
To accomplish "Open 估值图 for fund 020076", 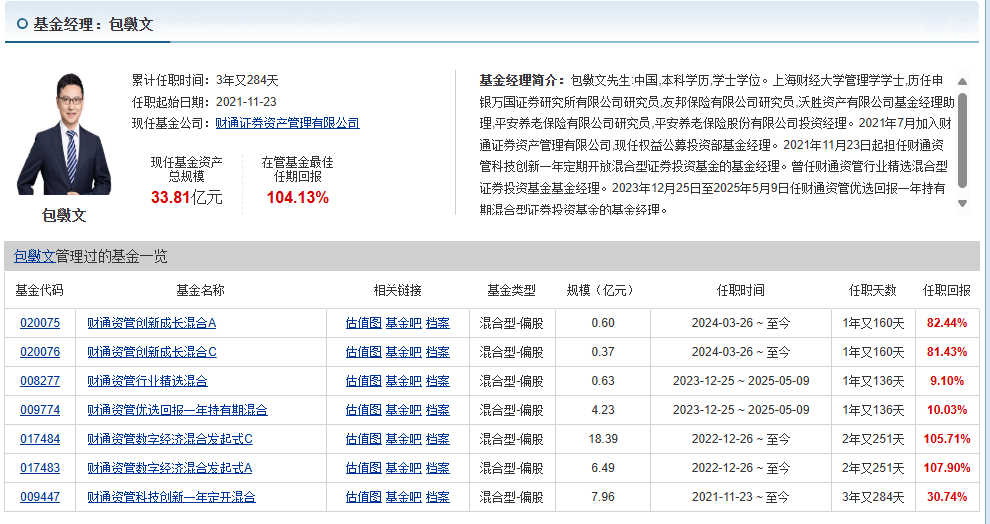I will click(x=364, y=352).
